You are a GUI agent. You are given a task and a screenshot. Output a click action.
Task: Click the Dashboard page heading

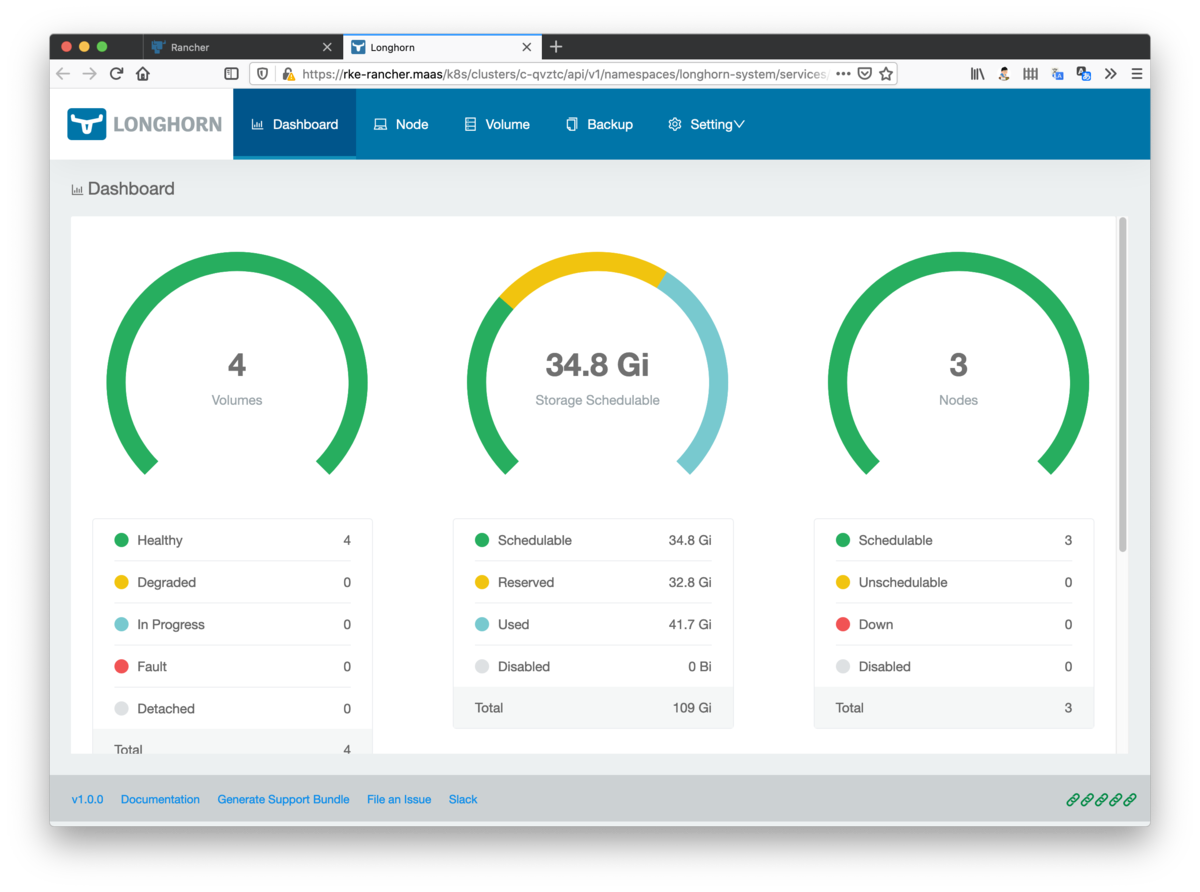[123, 188]
